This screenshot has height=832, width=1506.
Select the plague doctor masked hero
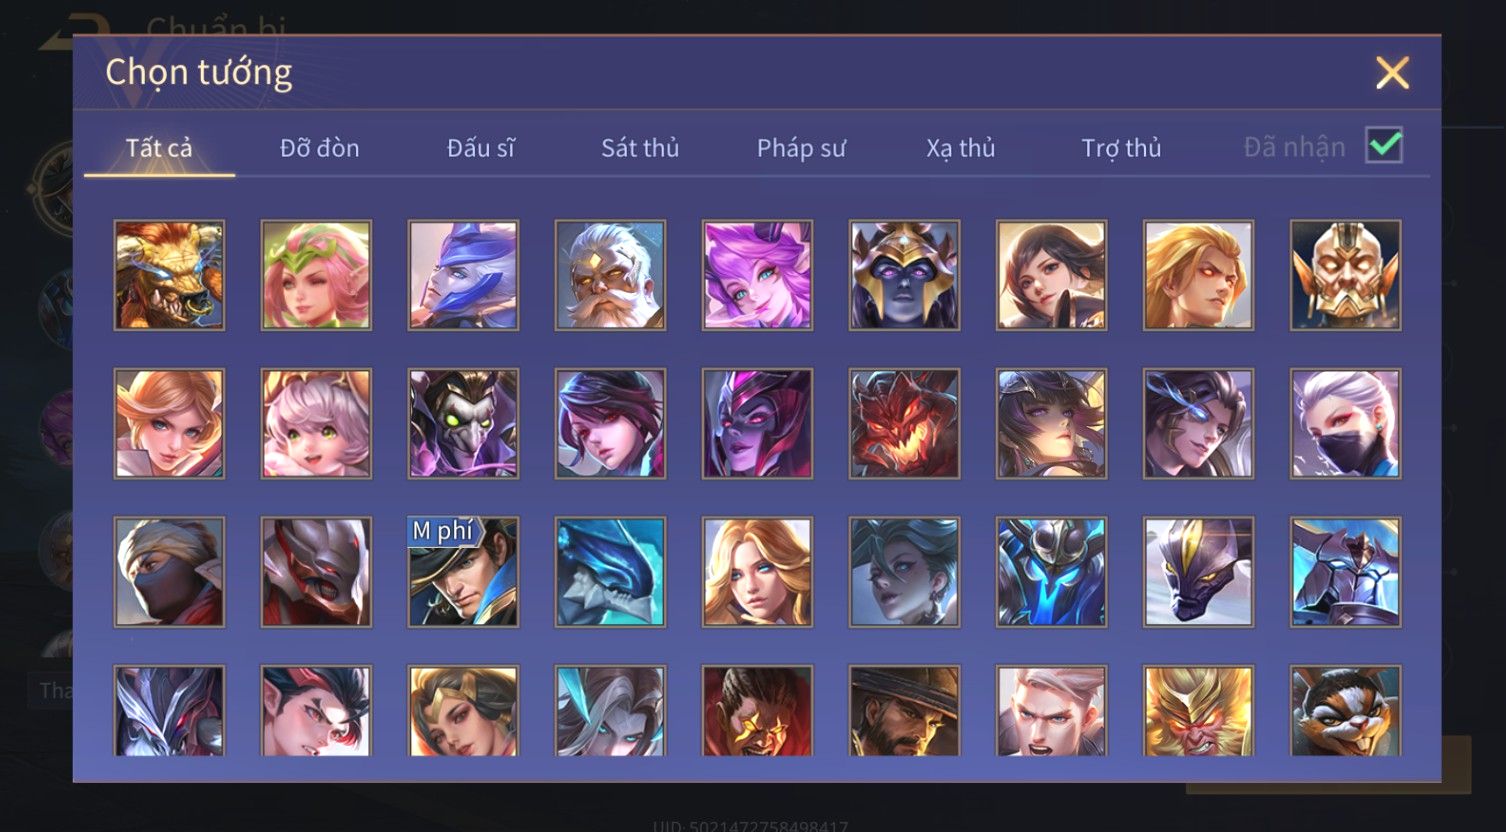463,423
